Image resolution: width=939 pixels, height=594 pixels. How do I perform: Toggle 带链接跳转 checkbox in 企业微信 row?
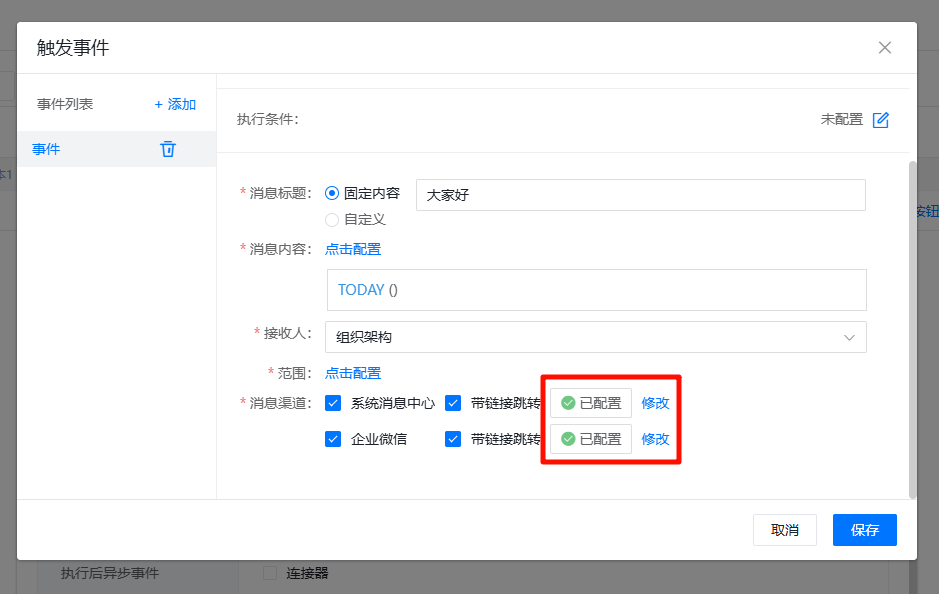coord(453,439)
